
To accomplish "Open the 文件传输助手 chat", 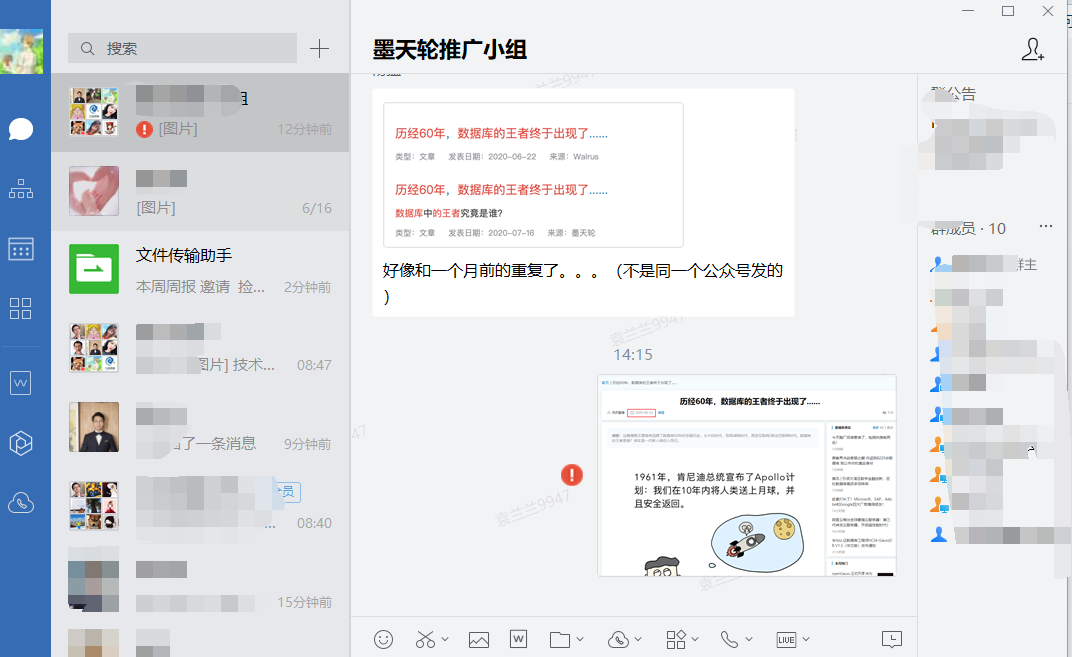I will click(200, 270).
